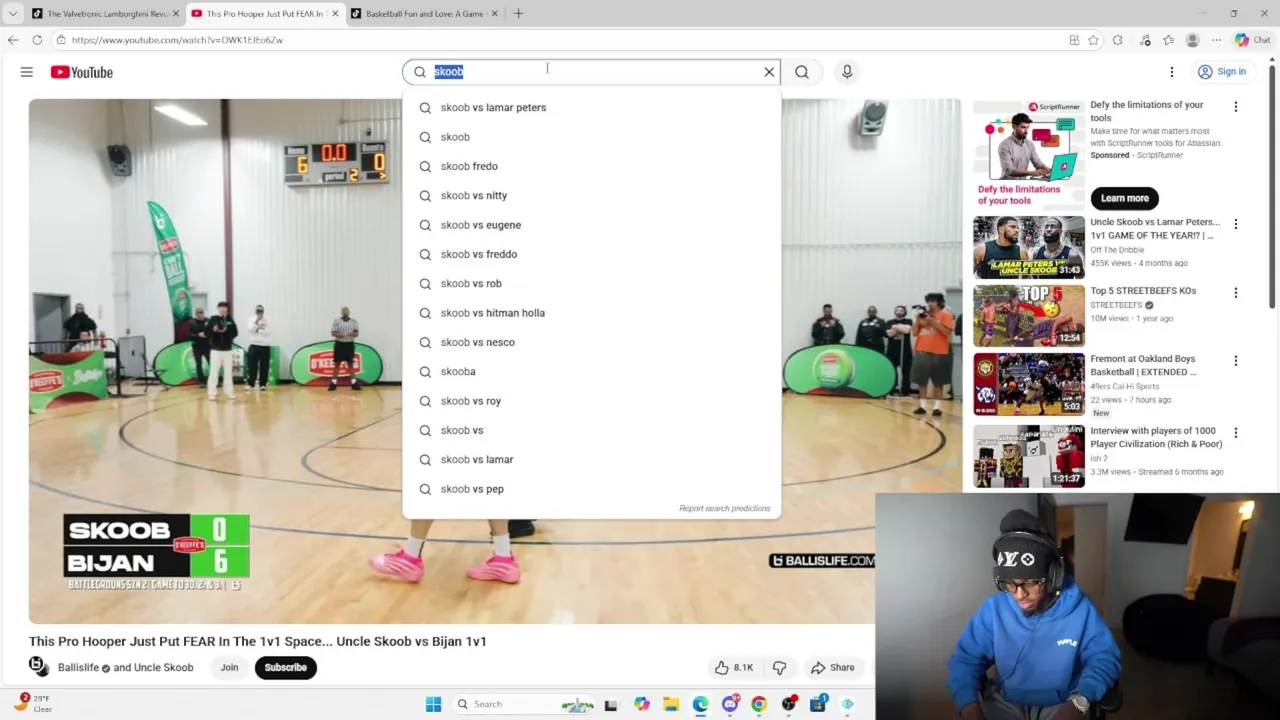Open File Explorer from the taskbar
1280x720 pixels.
(671, 704)
